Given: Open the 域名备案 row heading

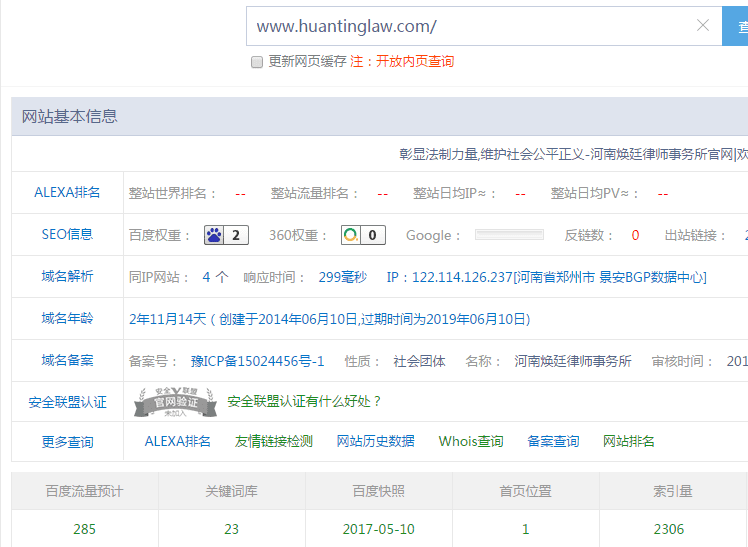Looking at the screenshot, I should pos(67,360).
